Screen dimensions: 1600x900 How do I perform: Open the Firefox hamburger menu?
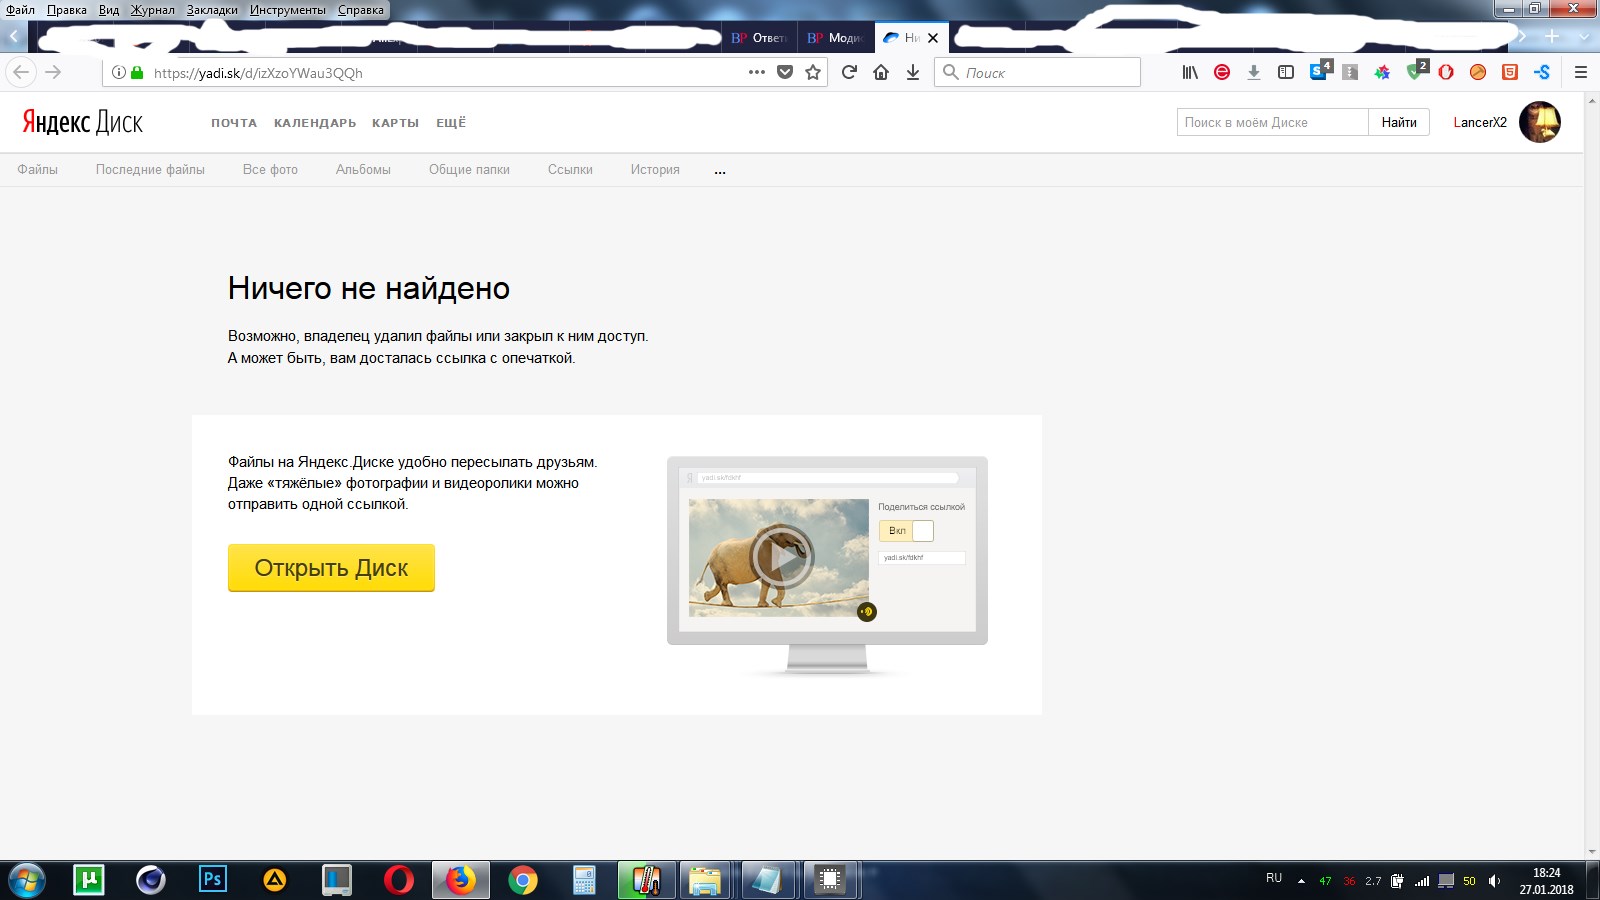click(1581, 72)
